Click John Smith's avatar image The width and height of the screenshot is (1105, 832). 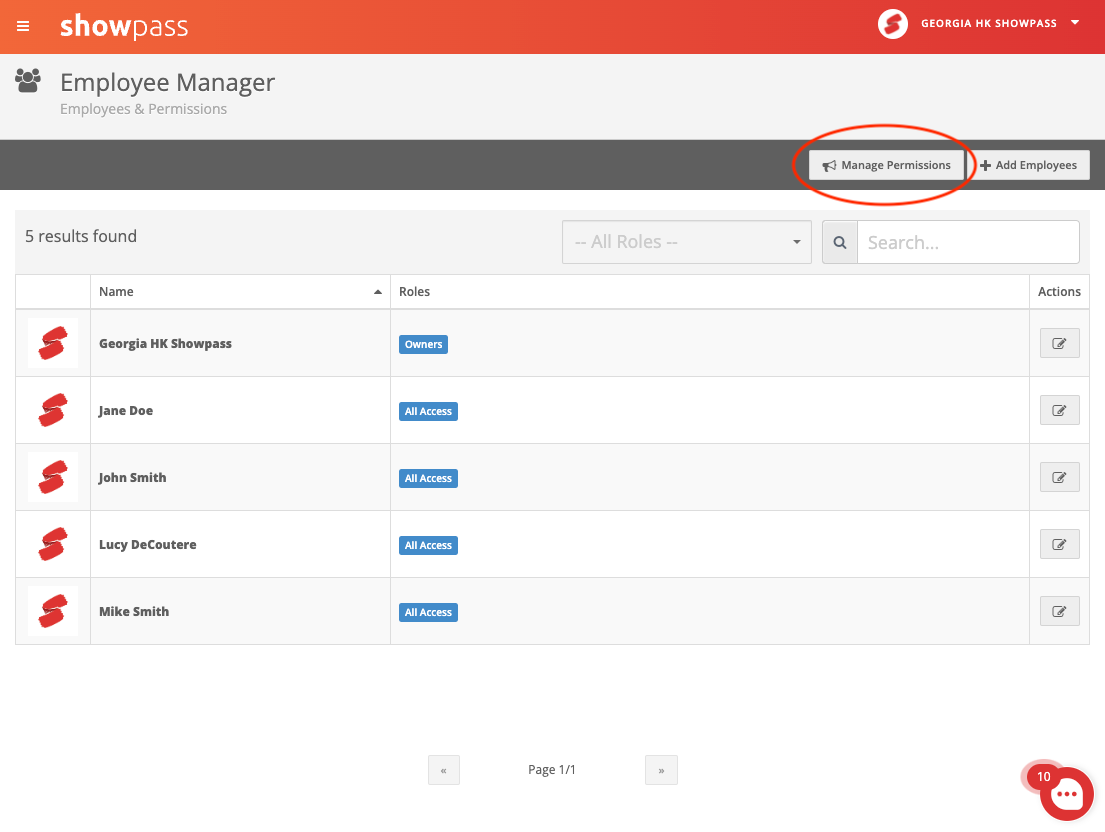click(x=53, y=477)
